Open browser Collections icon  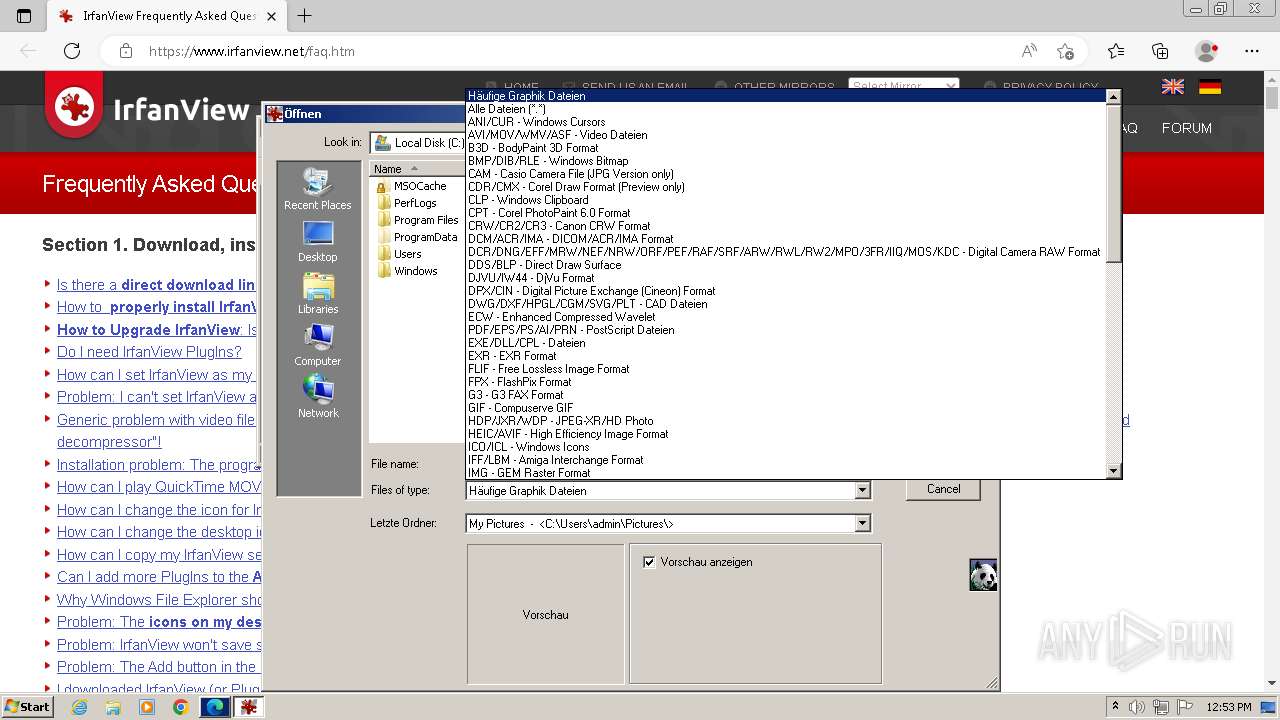click(x=1160, y=51)
